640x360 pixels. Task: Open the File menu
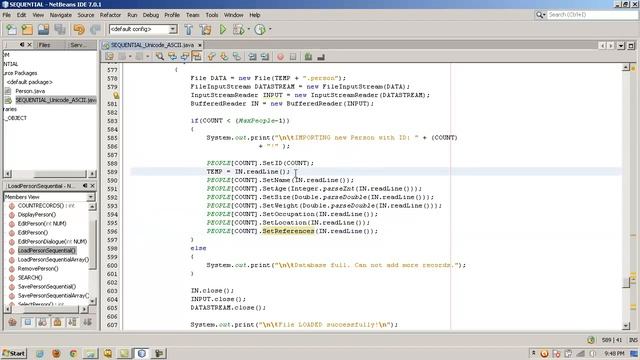tap(7, 15)
